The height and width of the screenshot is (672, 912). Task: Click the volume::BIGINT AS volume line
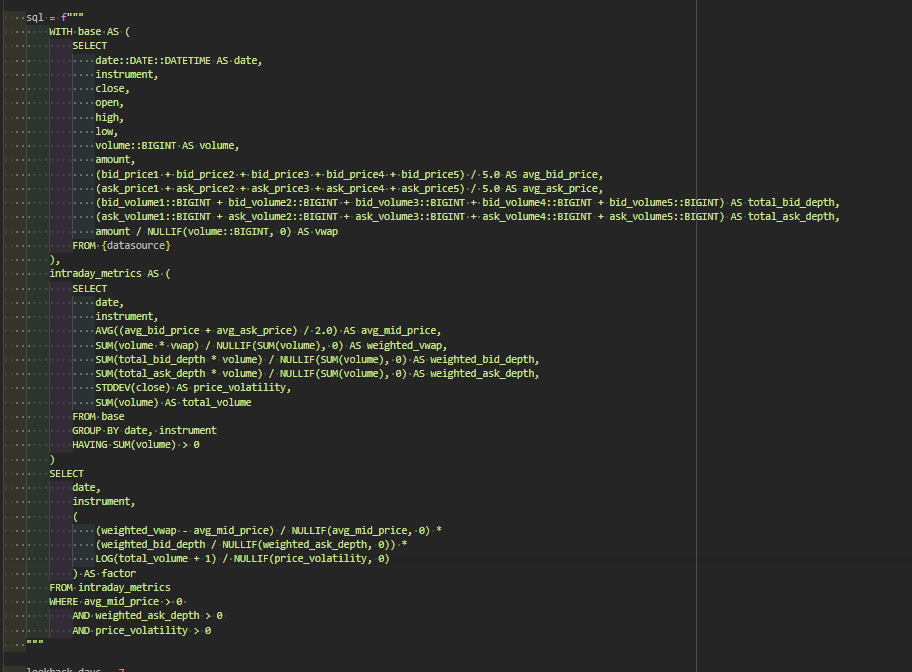click(166, 145)
